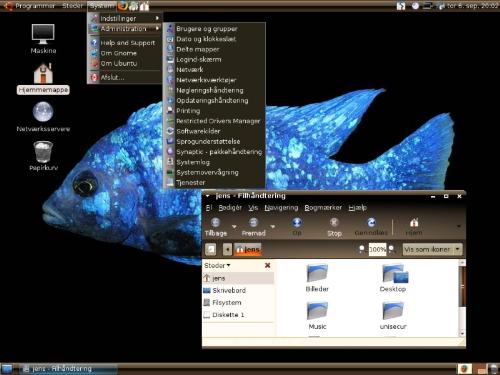Open Netværksværktøjer
Viewport: 500px width, 375px height.
click(x=214, y=80)
